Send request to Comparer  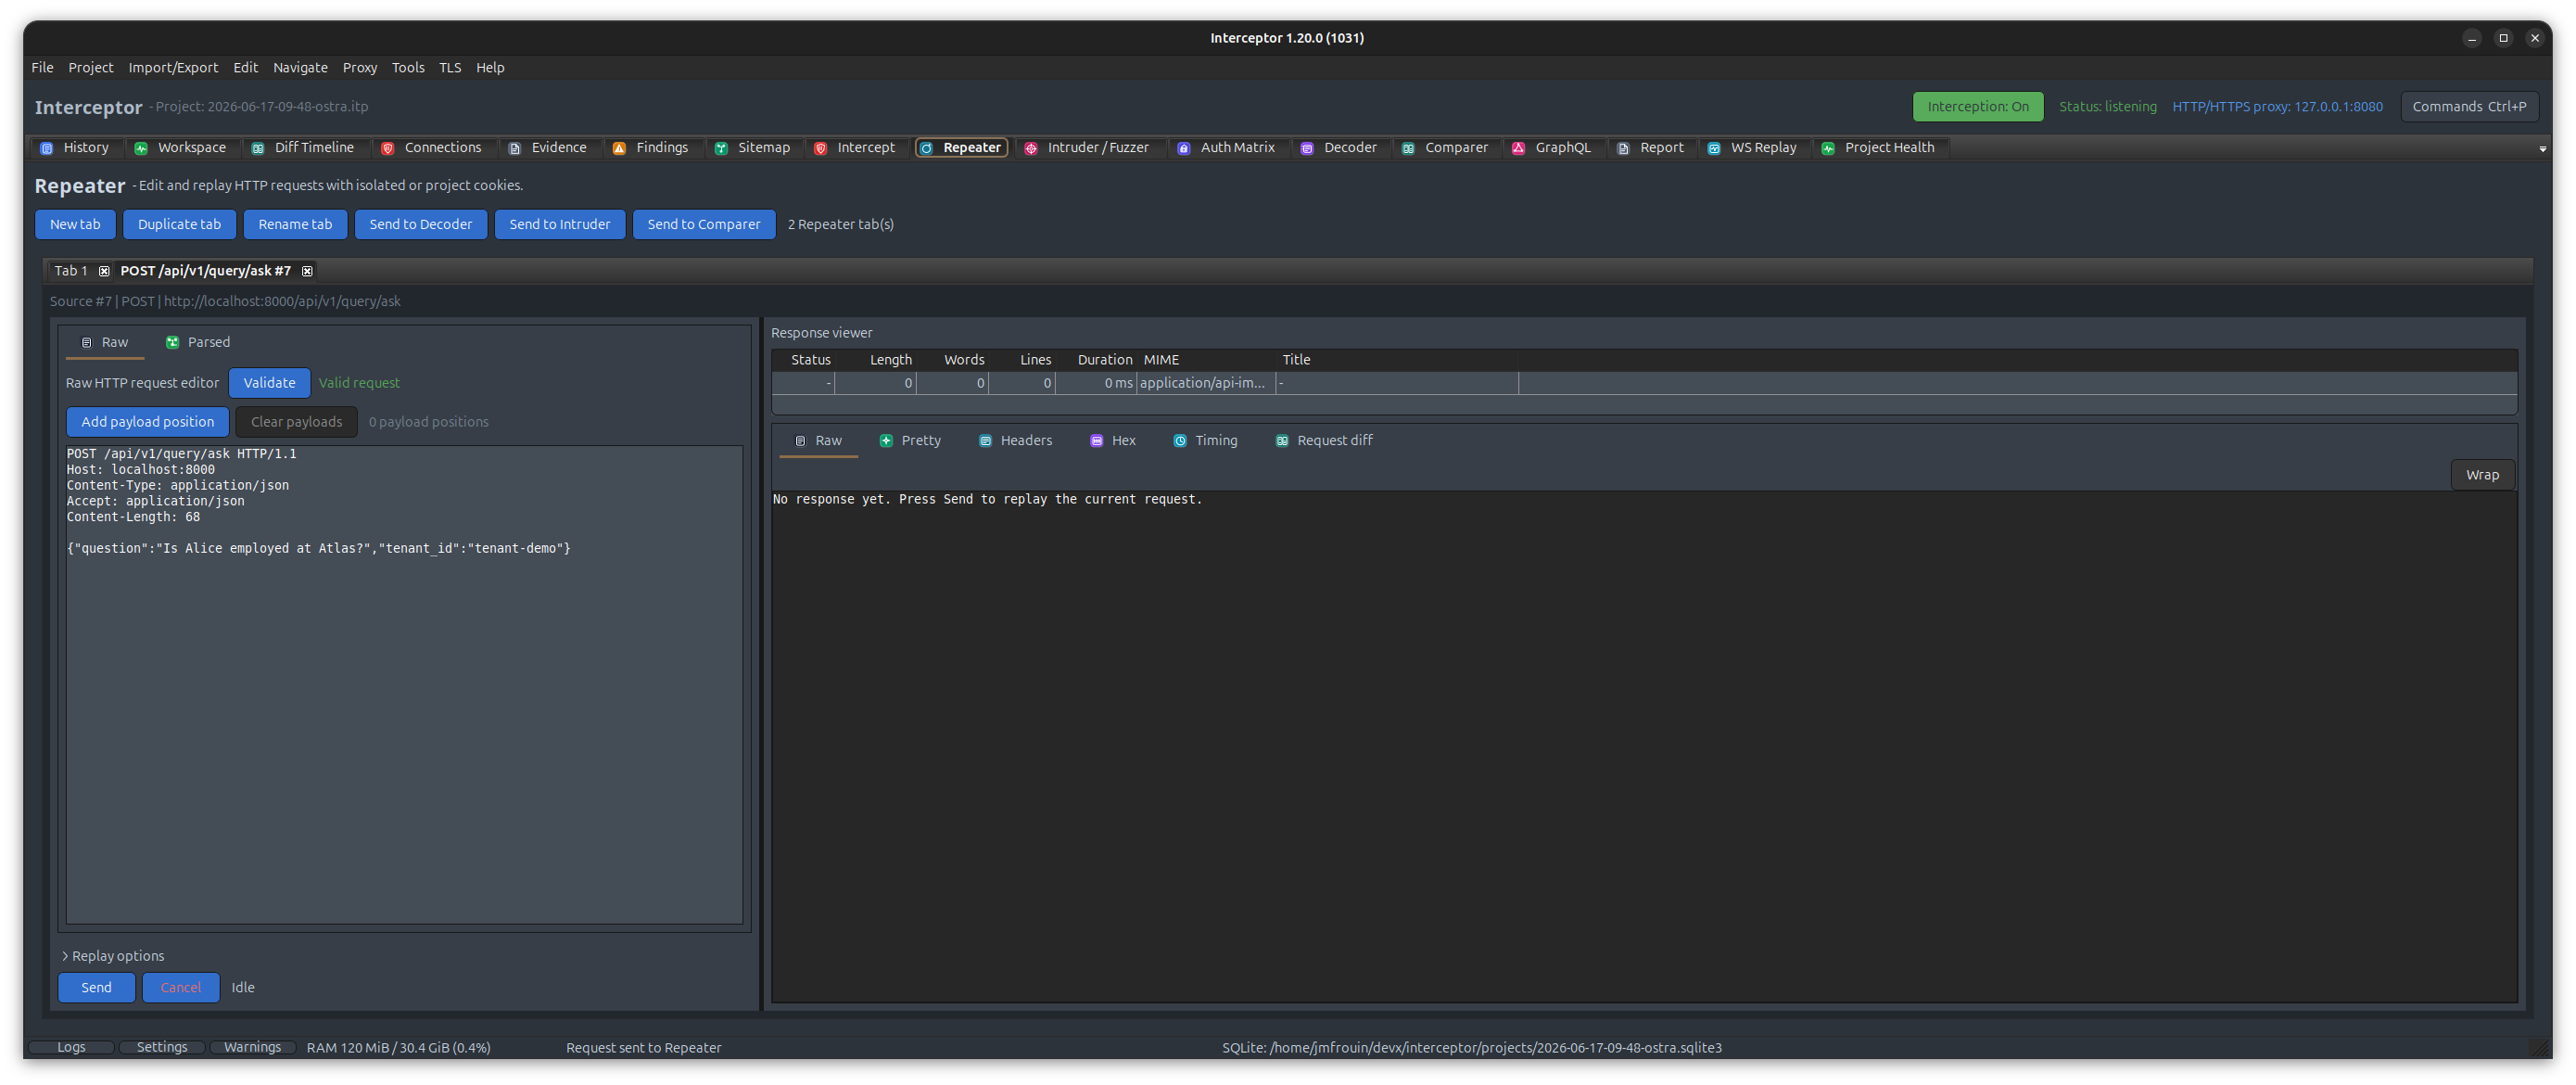pos(704,225)
